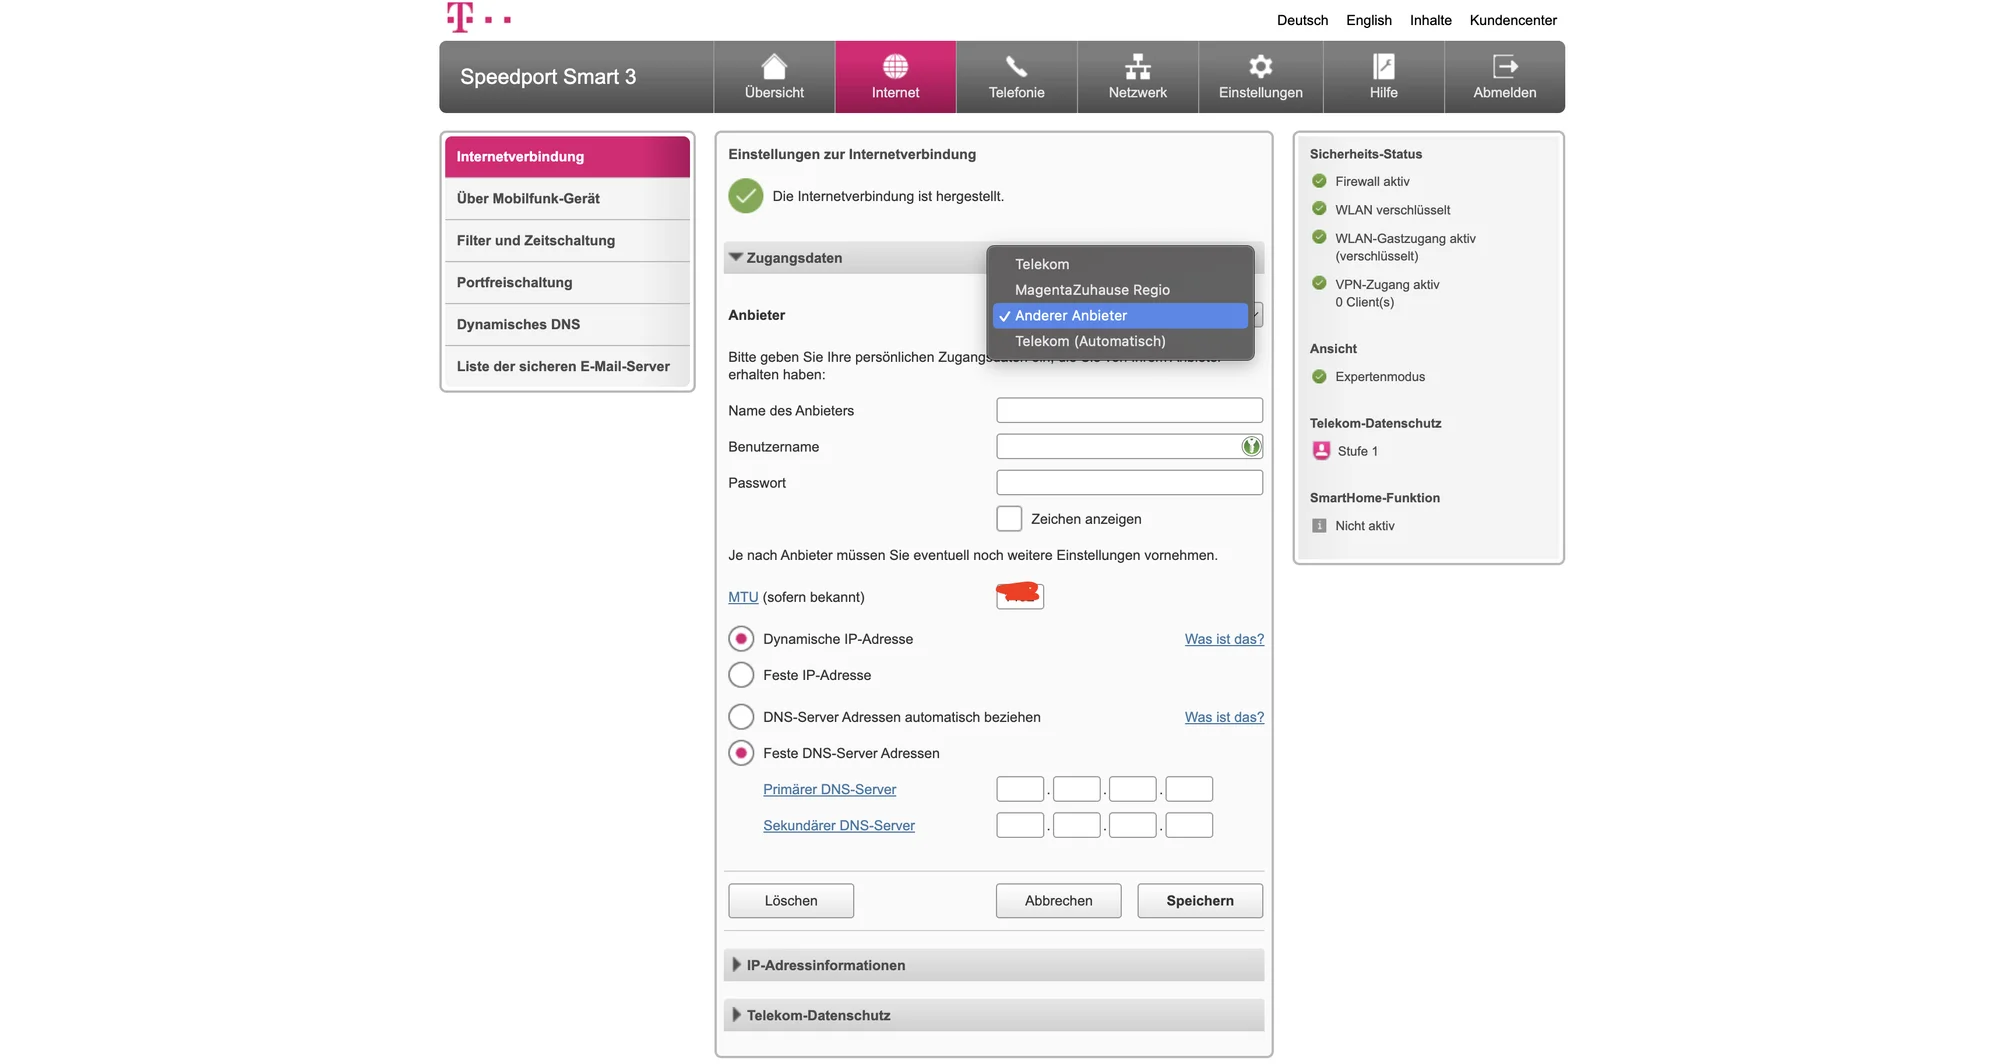The width and height of the screenshot is (2000, 1064).
Task: Click the Löschen button
Action: click(x=791, y=900)
